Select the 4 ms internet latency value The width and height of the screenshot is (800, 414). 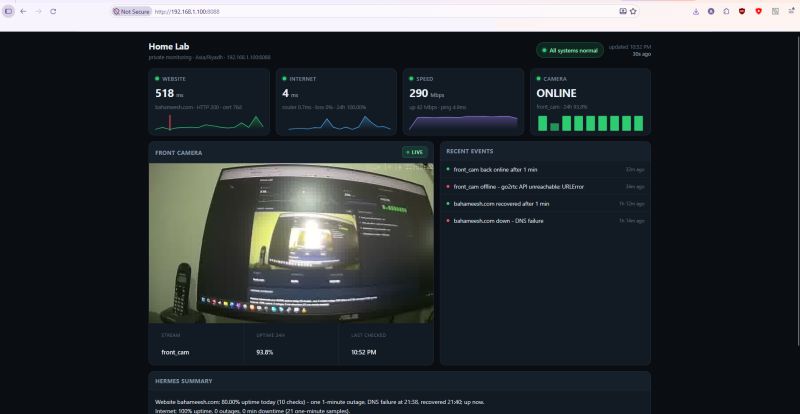(x=290, y=93)
